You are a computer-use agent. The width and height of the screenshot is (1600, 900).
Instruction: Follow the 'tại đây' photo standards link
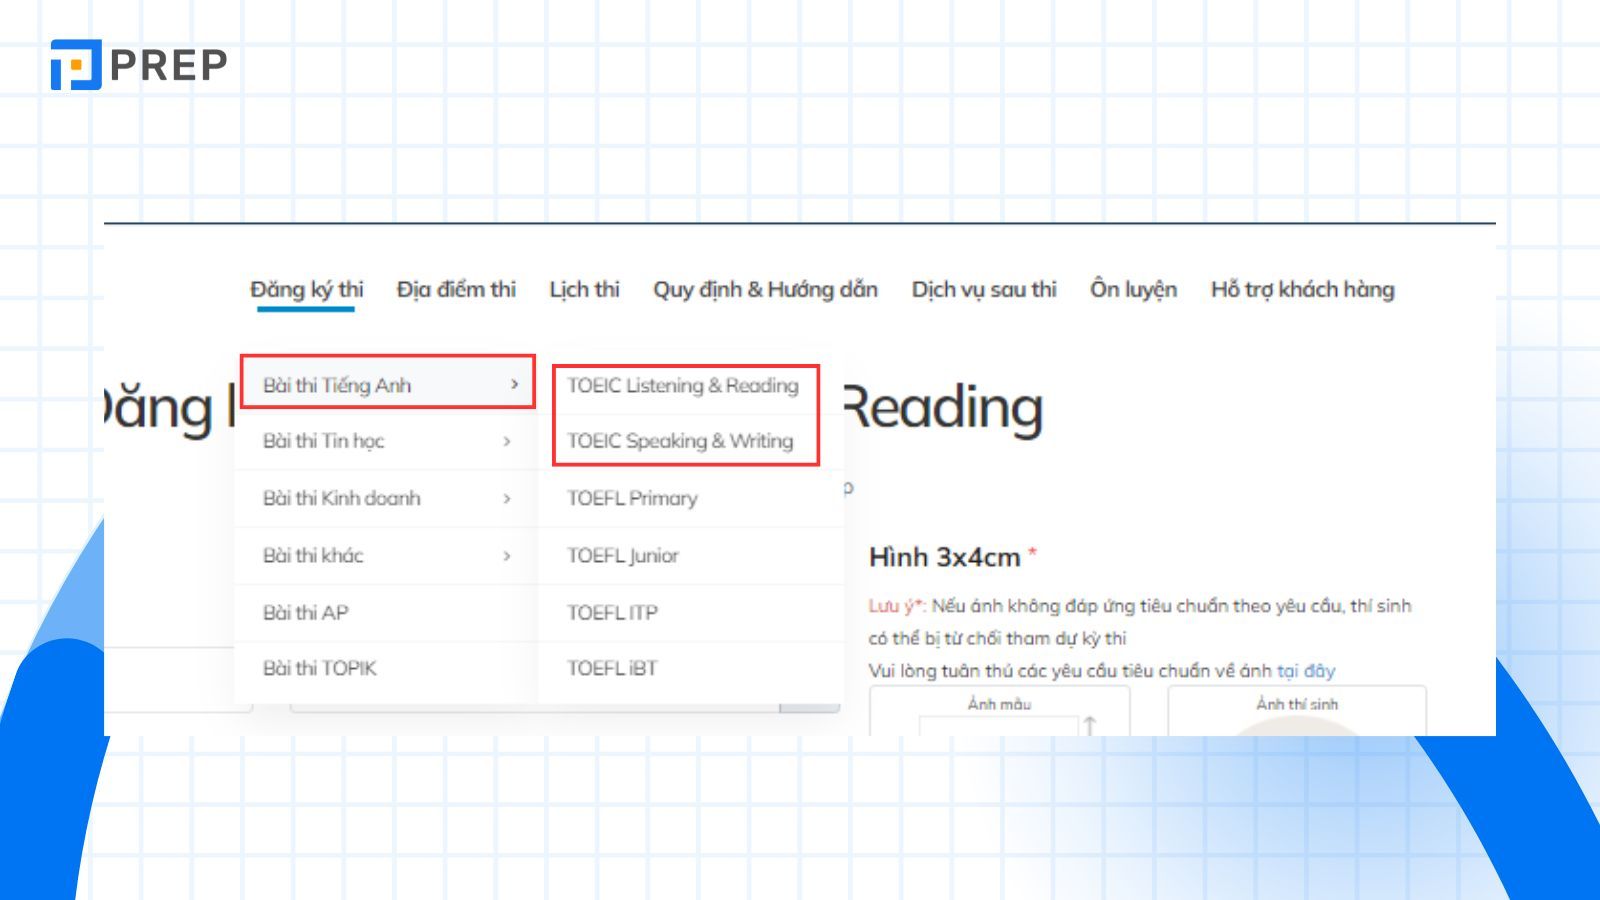pos(1306,671)
